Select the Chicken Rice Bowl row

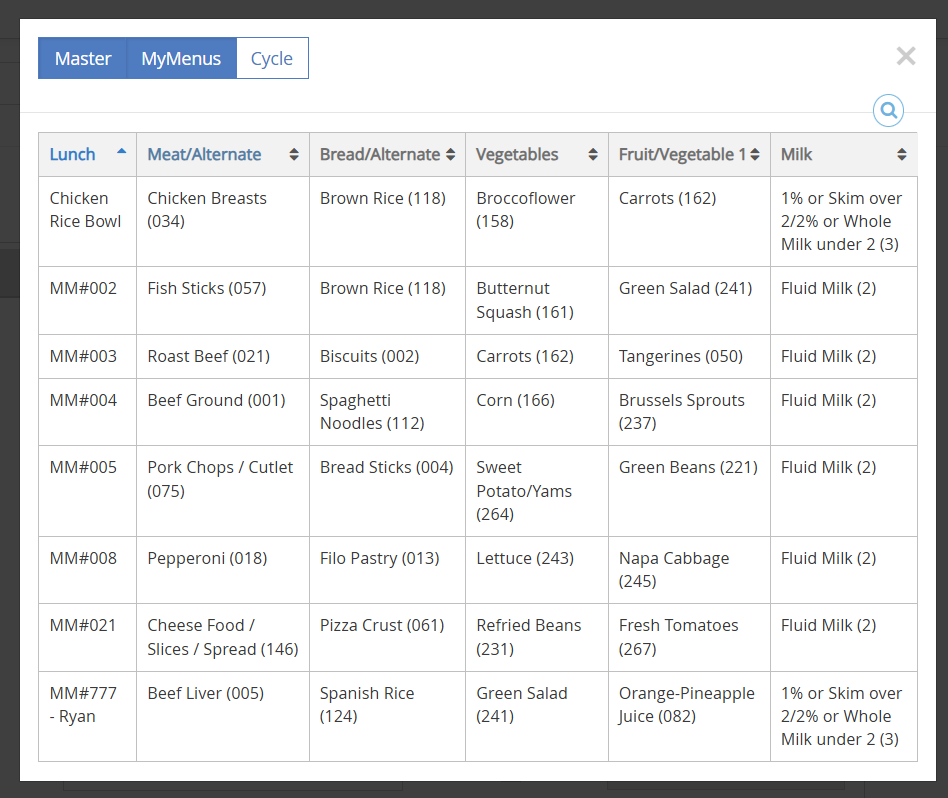86,210
